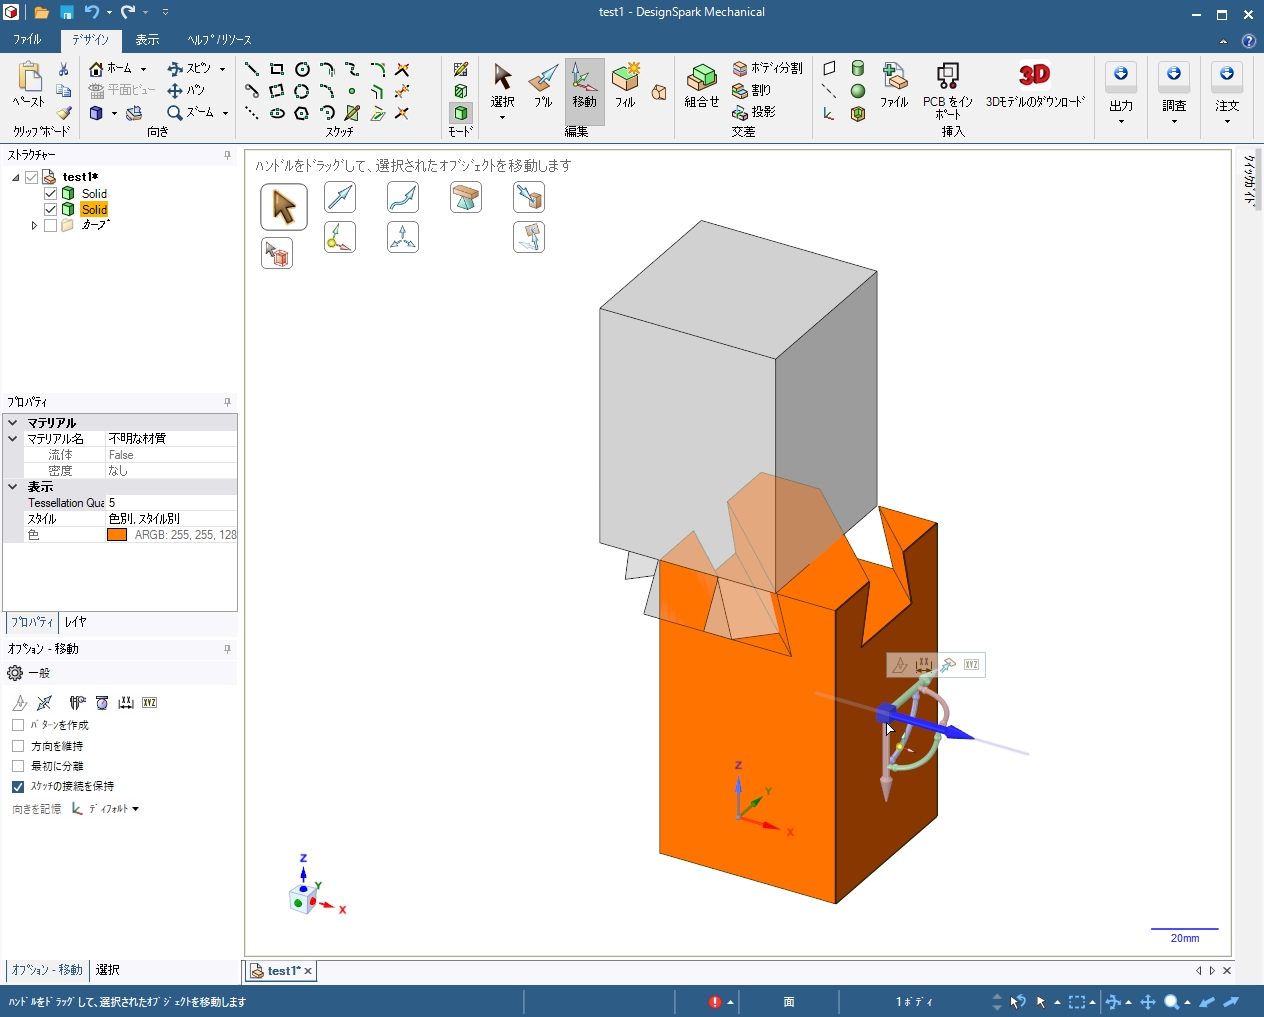Click the Move (移動) tool in ribbon

584,85
